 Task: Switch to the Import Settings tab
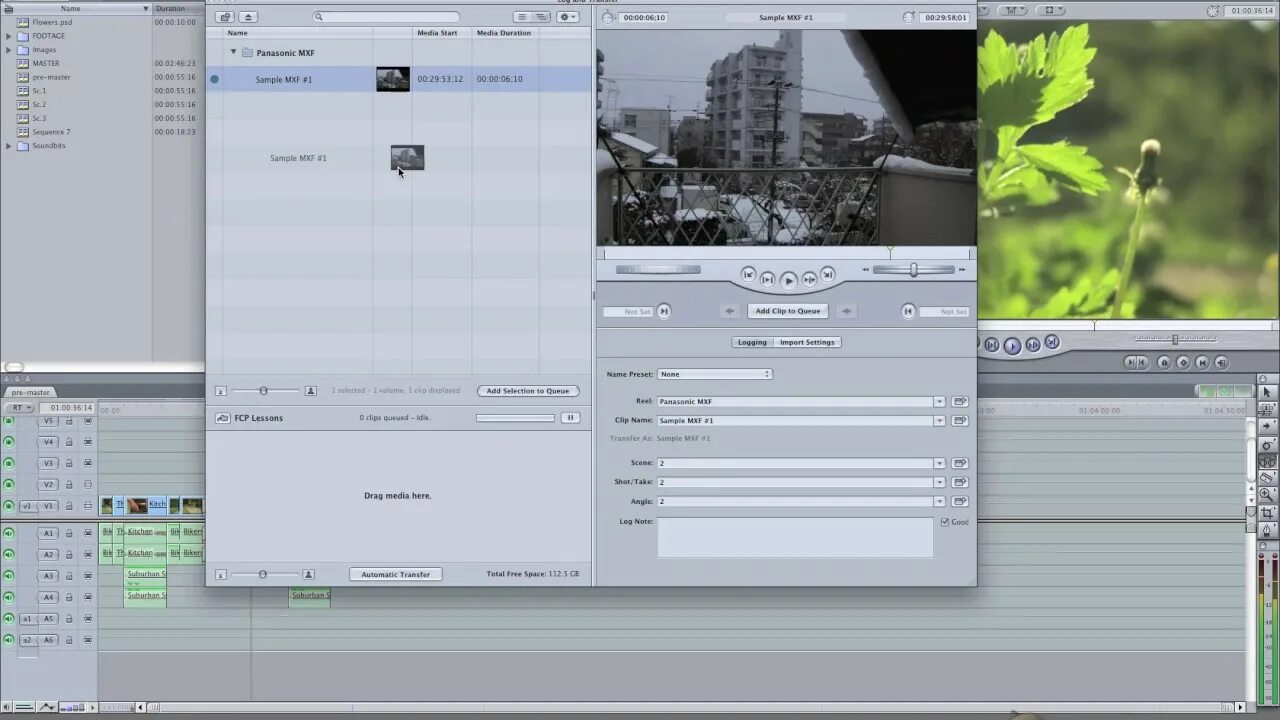[x=807, y=342]
